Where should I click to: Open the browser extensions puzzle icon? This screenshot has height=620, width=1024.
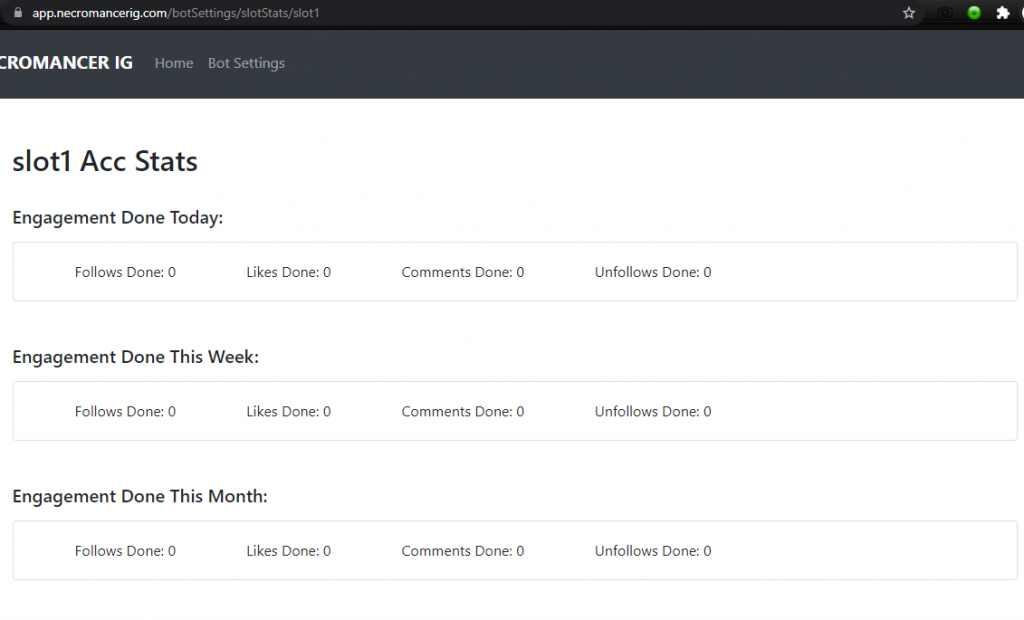tap(1002, 13)
